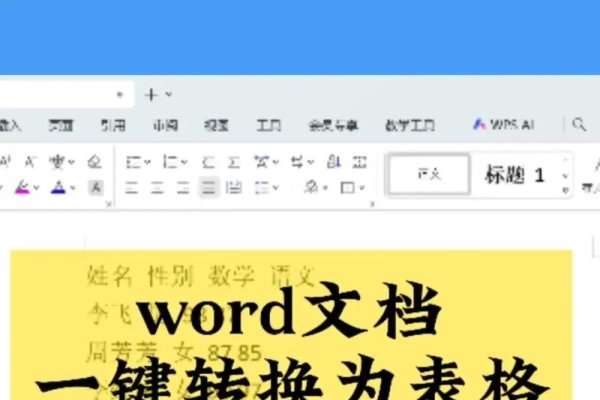Apply bullet list formatting

(x=134, y=162)
